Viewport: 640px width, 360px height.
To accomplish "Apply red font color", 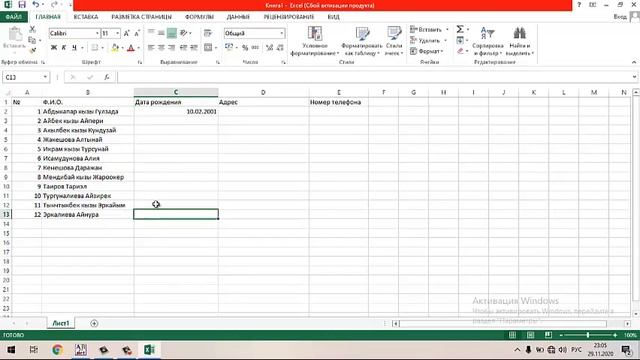I will [131, 48].
